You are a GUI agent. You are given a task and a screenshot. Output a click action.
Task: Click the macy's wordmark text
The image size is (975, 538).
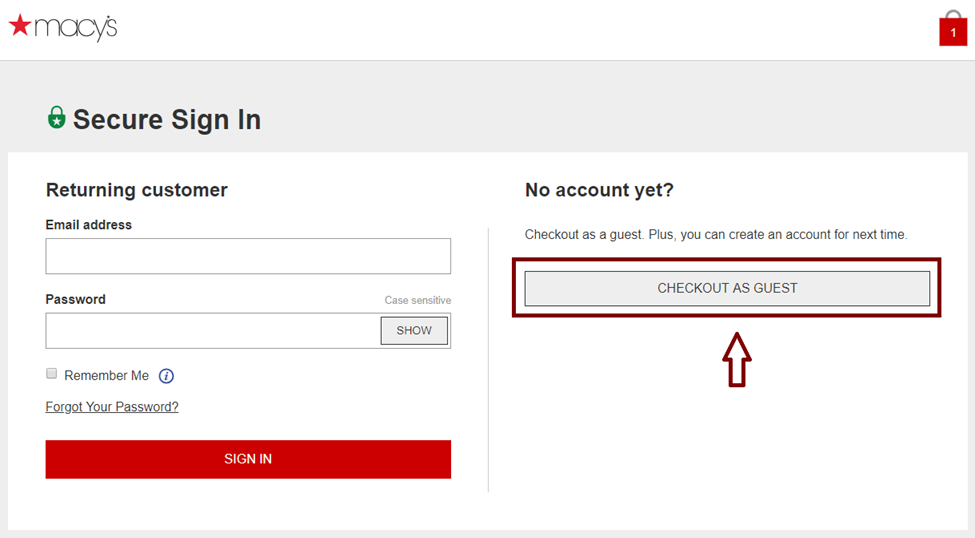click(76, 28)
